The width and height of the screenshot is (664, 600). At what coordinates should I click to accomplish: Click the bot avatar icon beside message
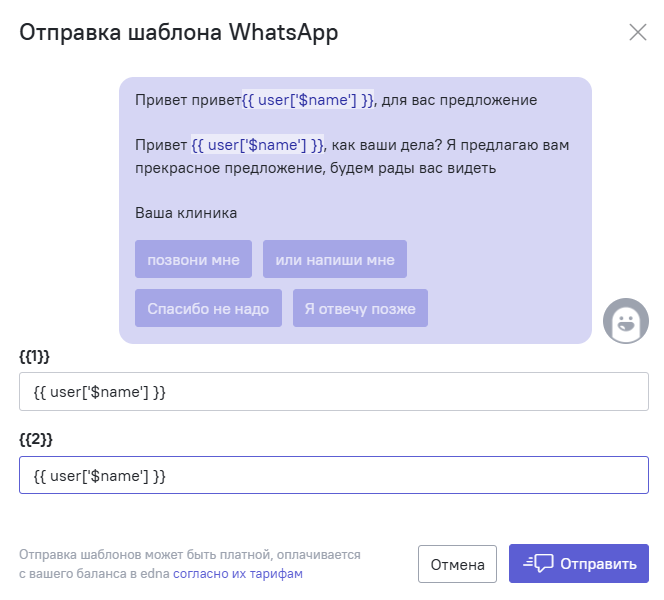(x=625, y=321)
